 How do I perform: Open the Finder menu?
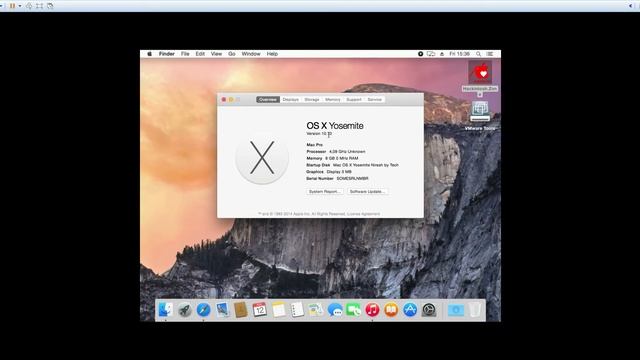point(167,54)
